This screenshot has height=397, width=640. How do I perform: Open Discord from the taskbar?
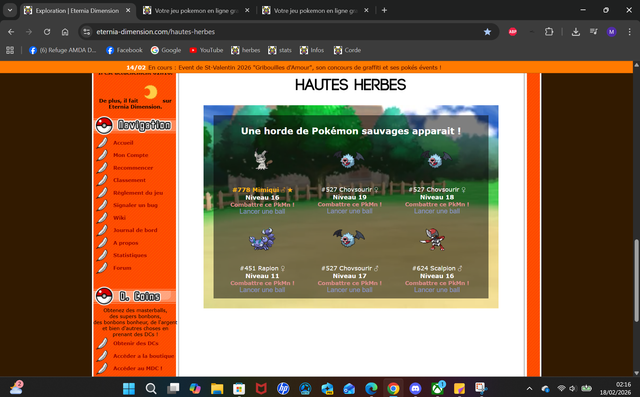click(x=415, y=388)
